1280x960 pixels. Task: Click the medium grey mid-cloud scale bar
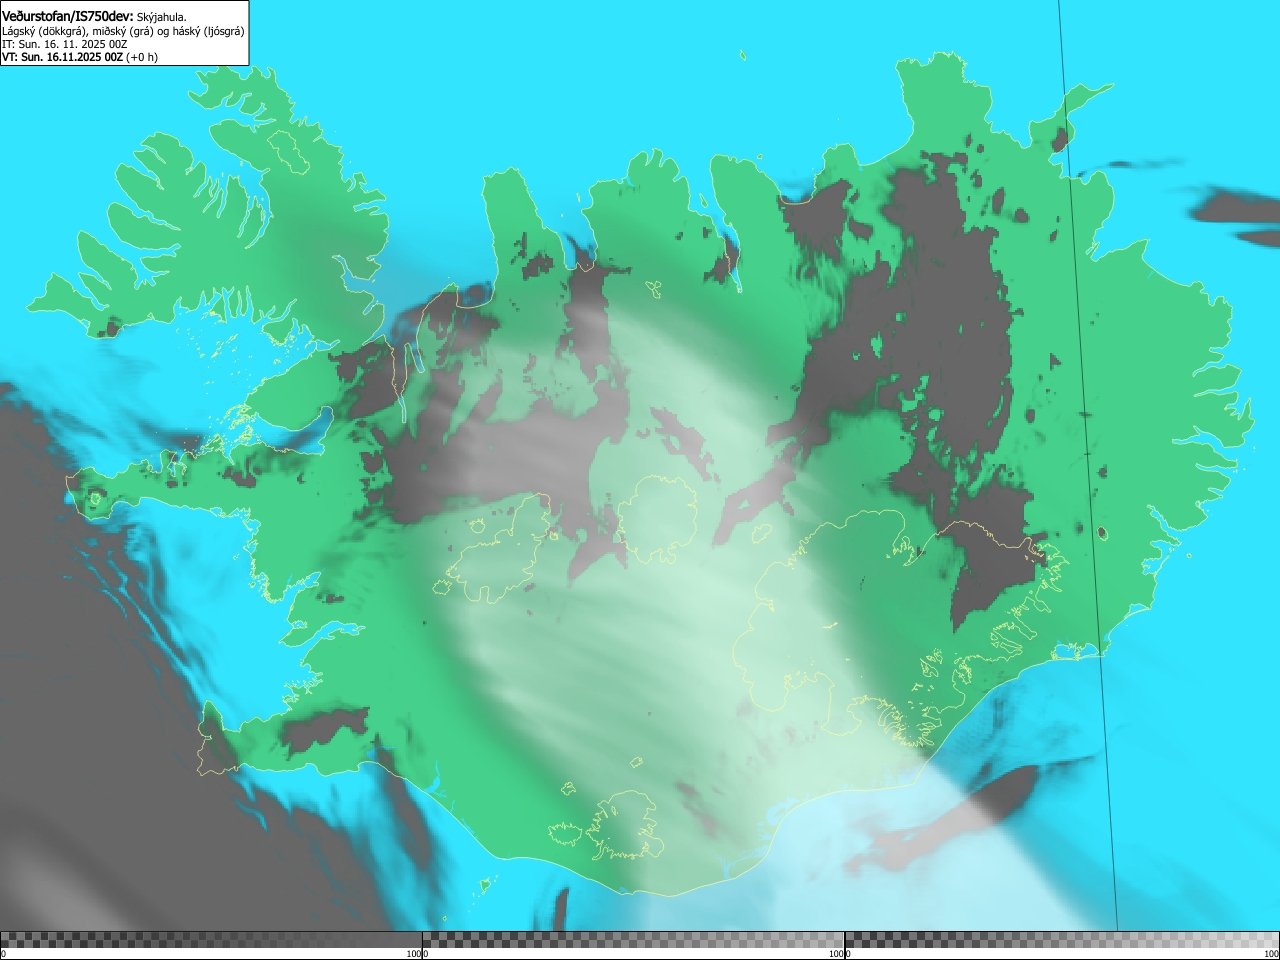click(x=633, y=940)
